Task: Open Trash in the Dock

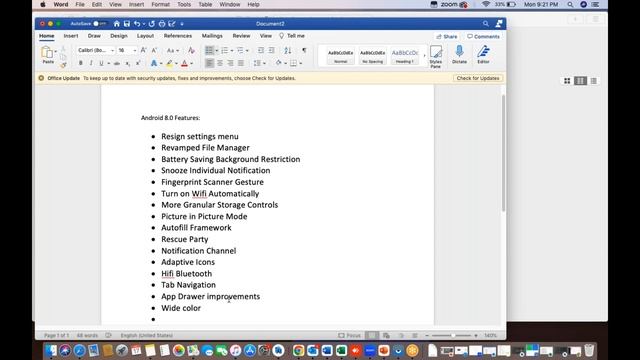Action: (x=589, y=350)
